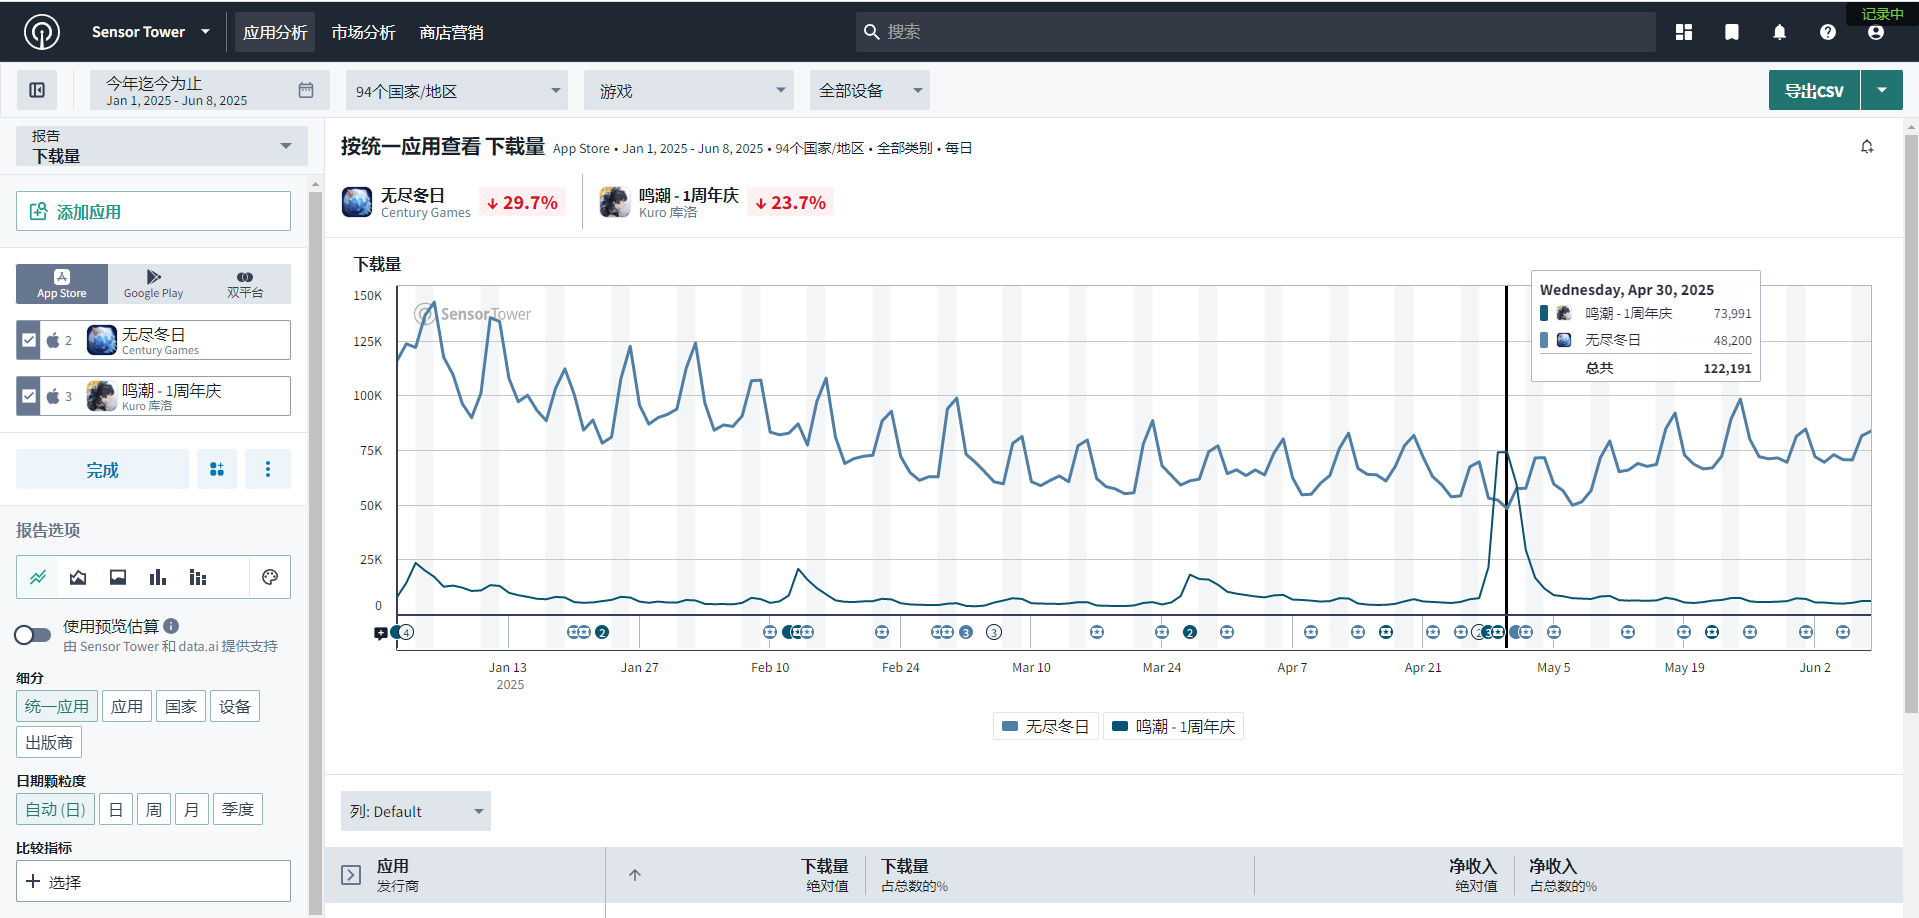Select 周 date granularity
1919x918 pixels.
click(x=154, y=809)
